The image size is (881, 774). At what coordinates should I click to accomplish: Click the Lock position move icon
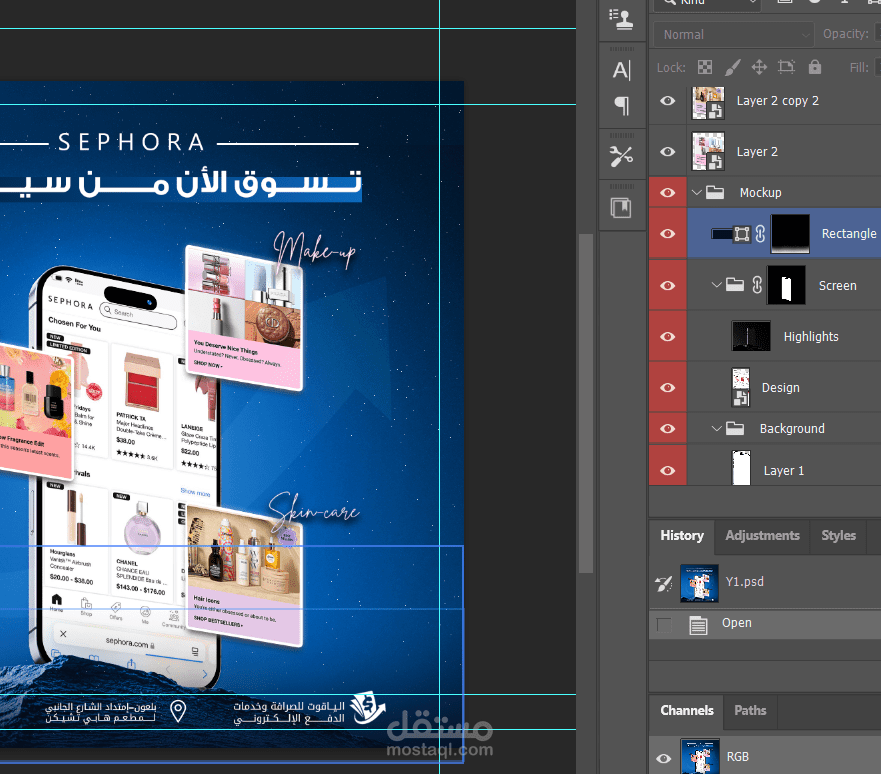[759, 67]
